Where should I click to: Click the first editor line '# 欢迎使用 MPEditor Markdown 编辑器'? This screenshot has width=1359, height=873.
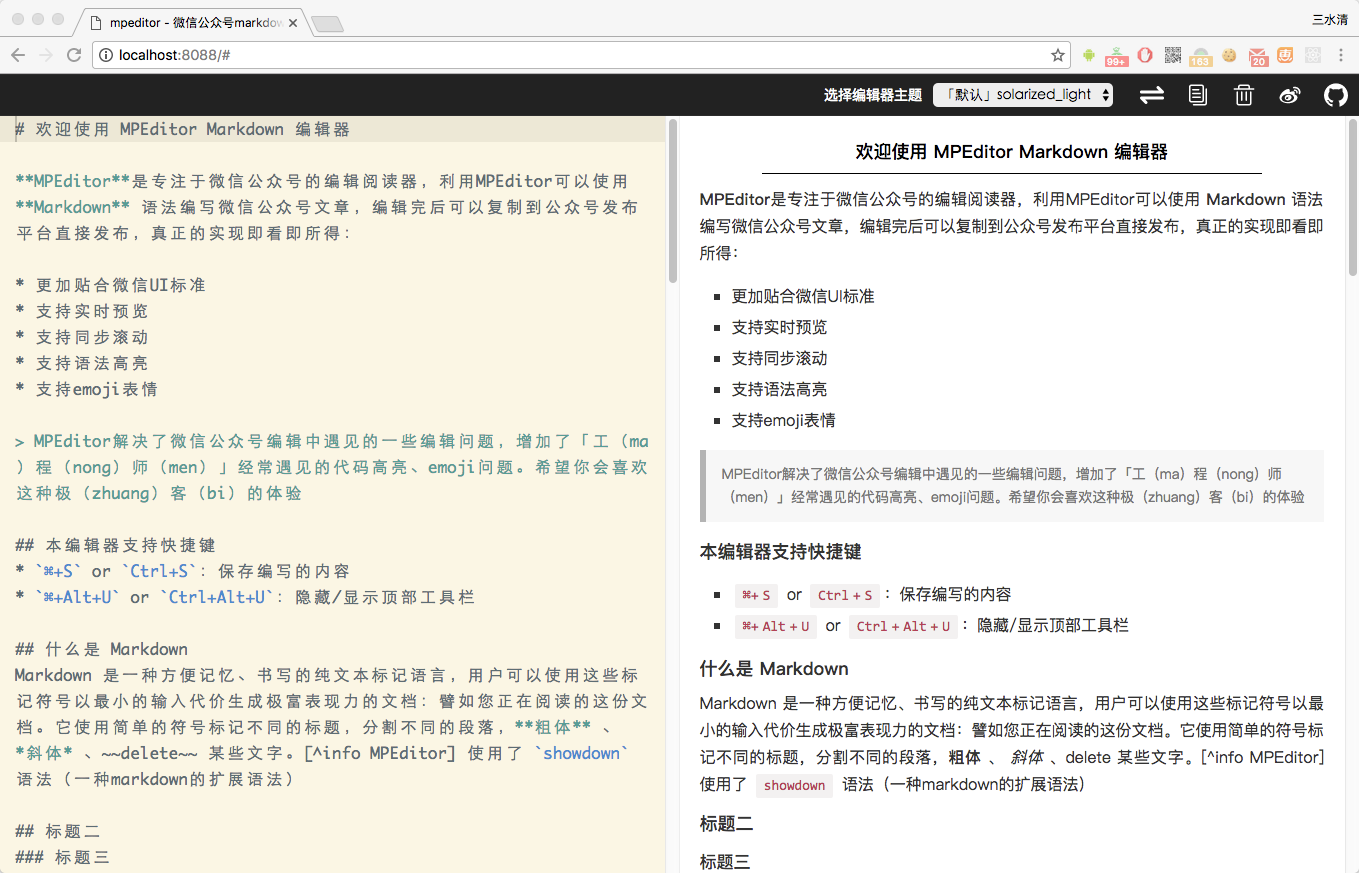click(183, 129)
